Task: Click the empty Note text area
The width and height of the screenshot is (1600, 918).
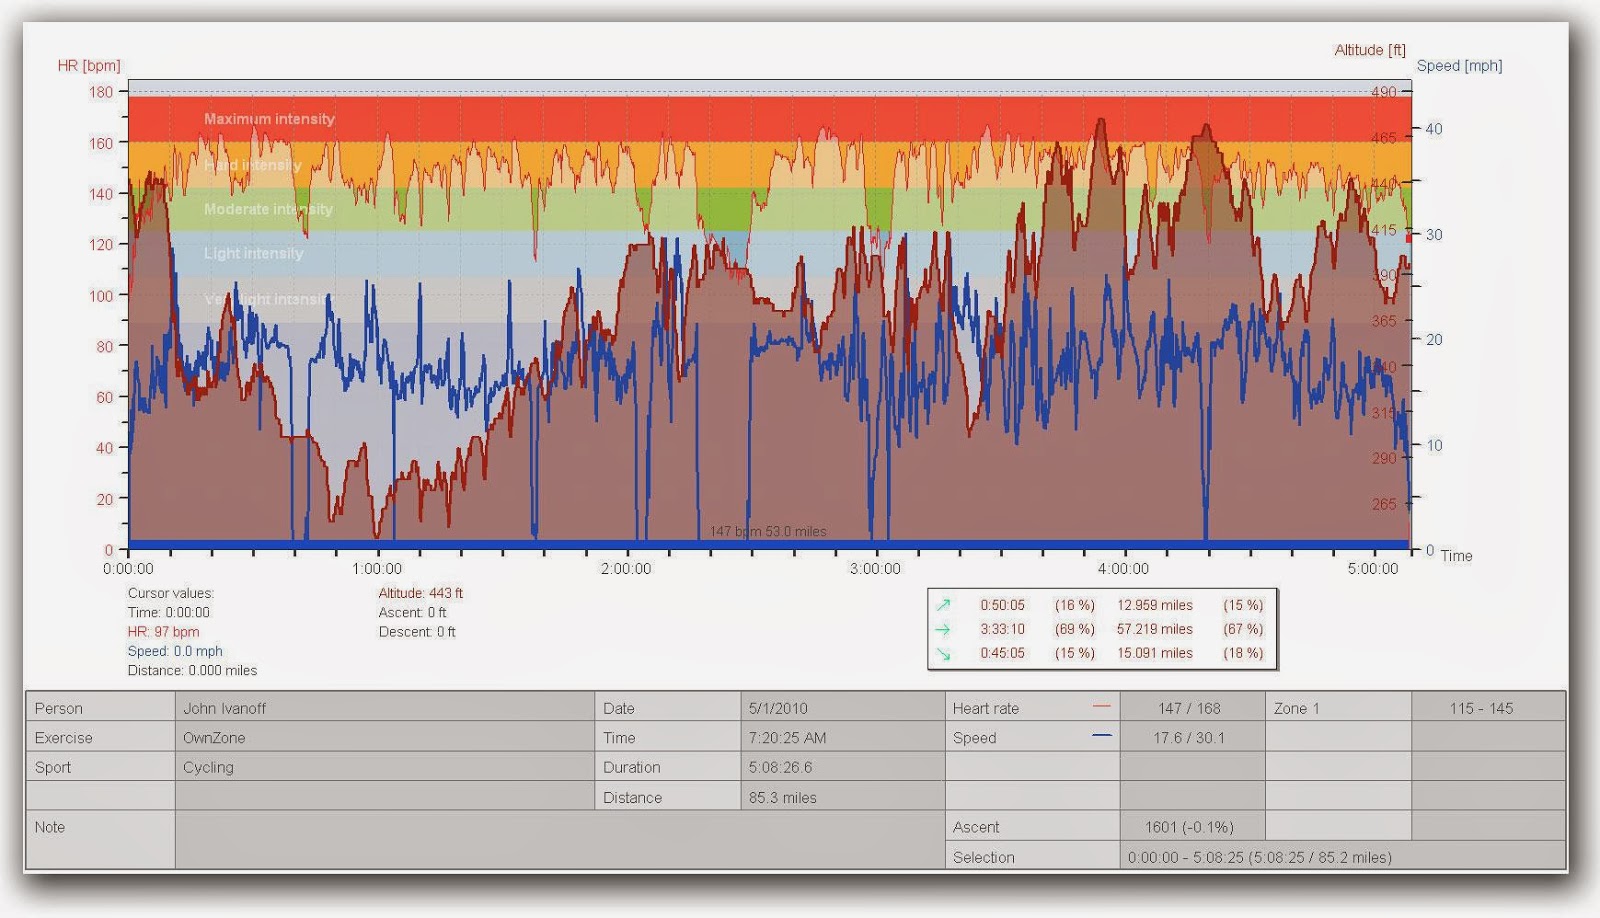Action: pos(560,840)
